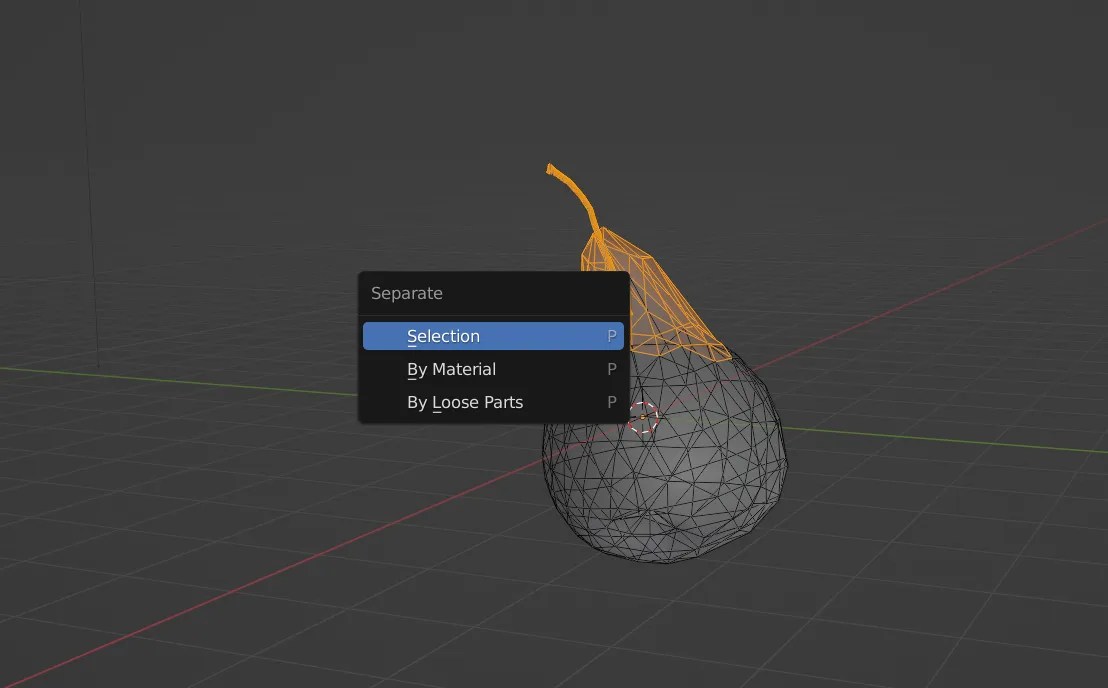Click the P shortcut beside Selection
Image resolution: width=1108 pixels, height=688 pixels.
click(x=611, y=336)
